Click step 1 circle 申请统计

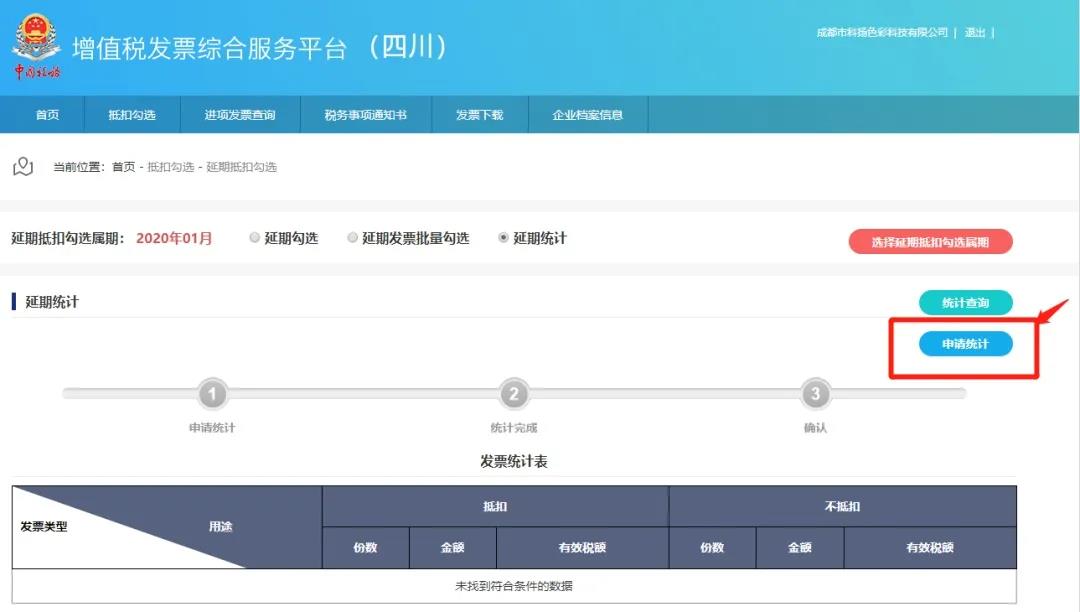pyautogui.click(x=212, y=394)
